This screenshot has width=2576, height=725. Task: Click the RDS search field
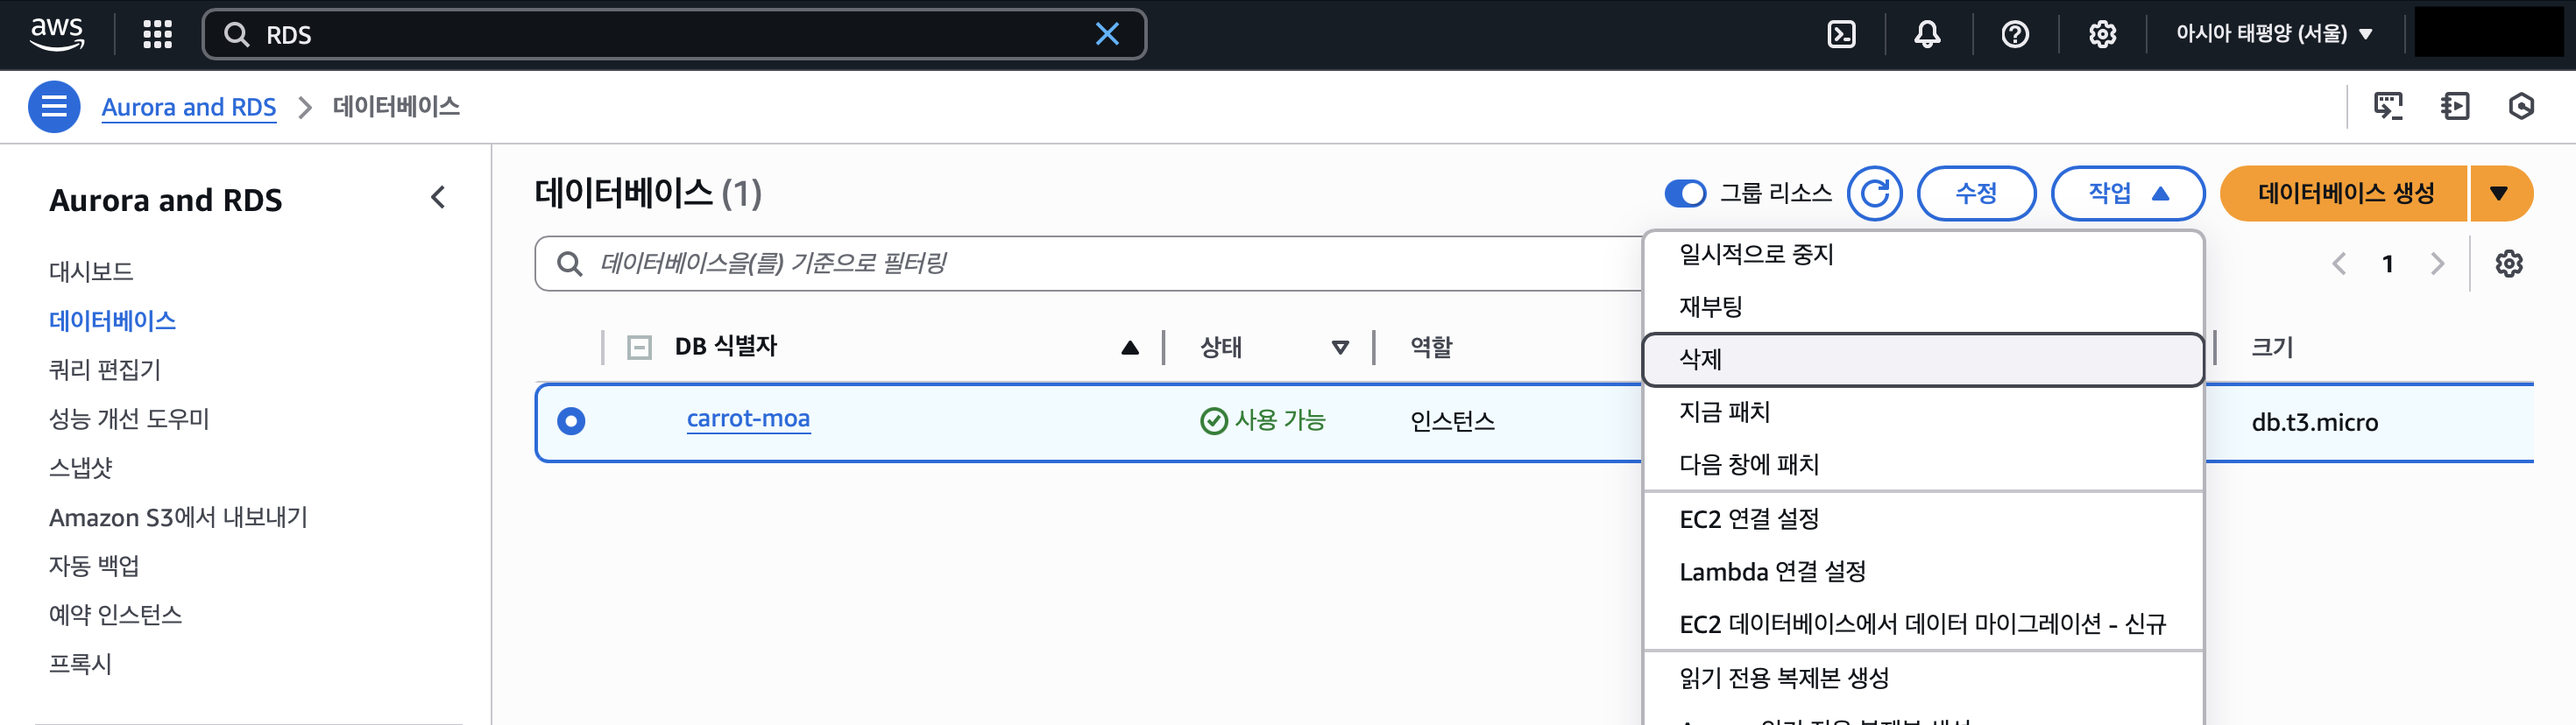[673, 34]
